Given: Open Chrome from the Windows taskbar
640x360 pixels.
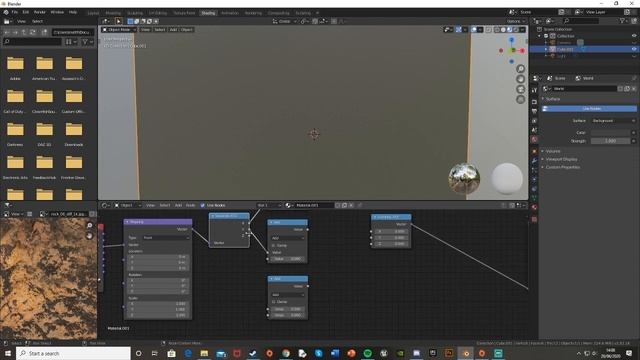Looking at the screenshot, I should [x=286, y=353].
